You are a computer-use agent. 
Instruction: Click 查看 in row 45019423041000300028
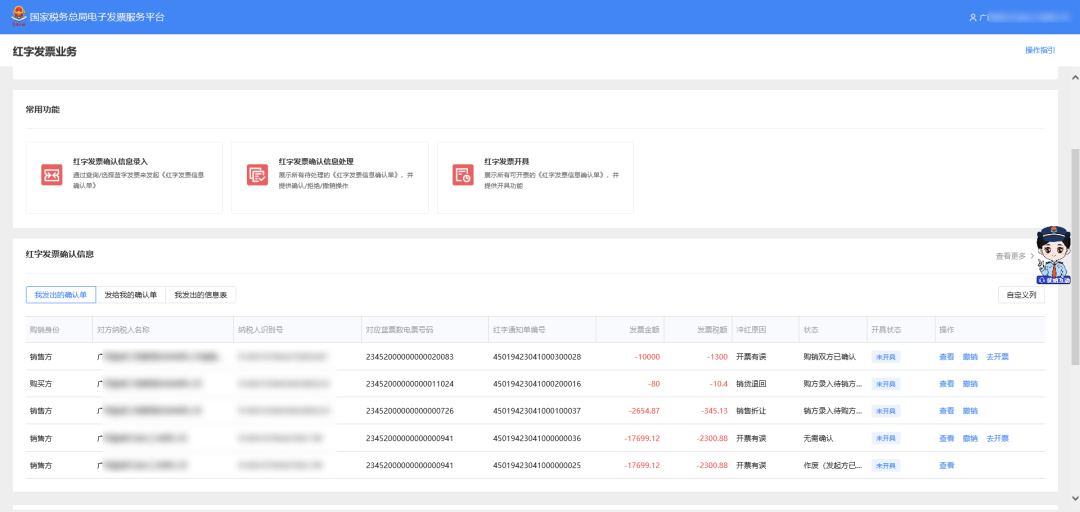pyautogui.click(x=946, y=357)
